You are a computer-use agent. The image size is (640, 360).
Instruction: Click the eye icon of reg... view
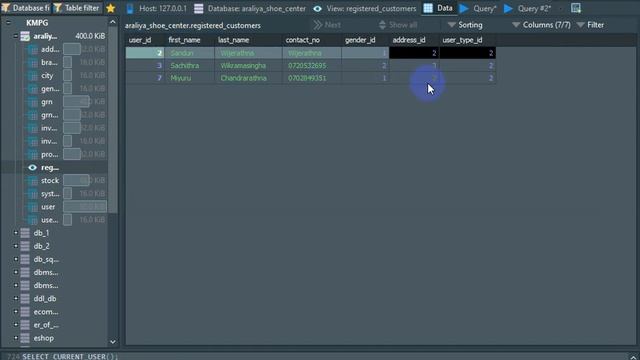coord(32,167)
